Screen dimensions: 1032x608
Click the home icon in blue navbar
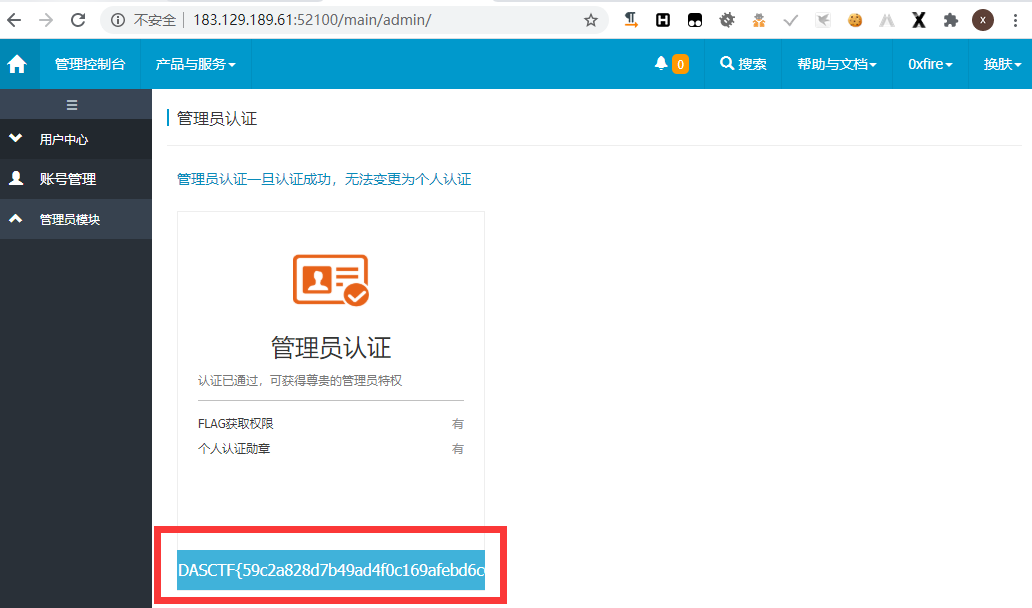17,64
